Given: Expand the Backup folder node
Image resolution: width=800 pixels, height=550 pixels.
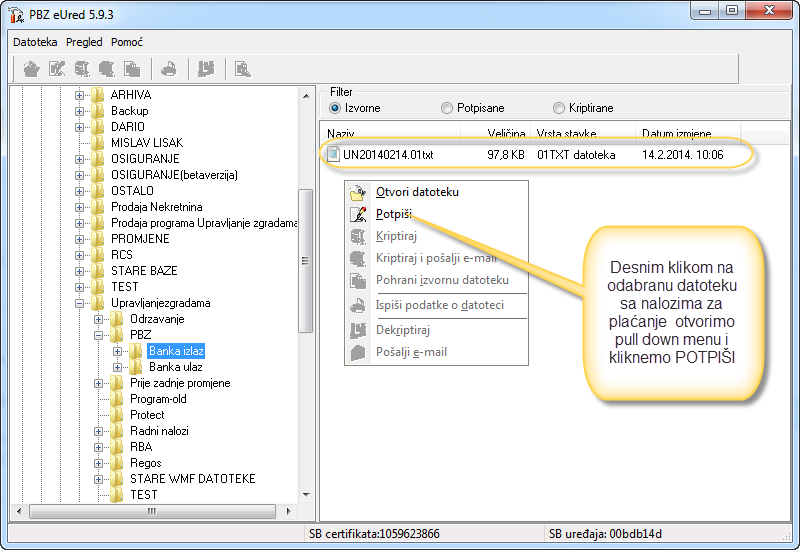Looking at the screenshot, I should [79, 111].
